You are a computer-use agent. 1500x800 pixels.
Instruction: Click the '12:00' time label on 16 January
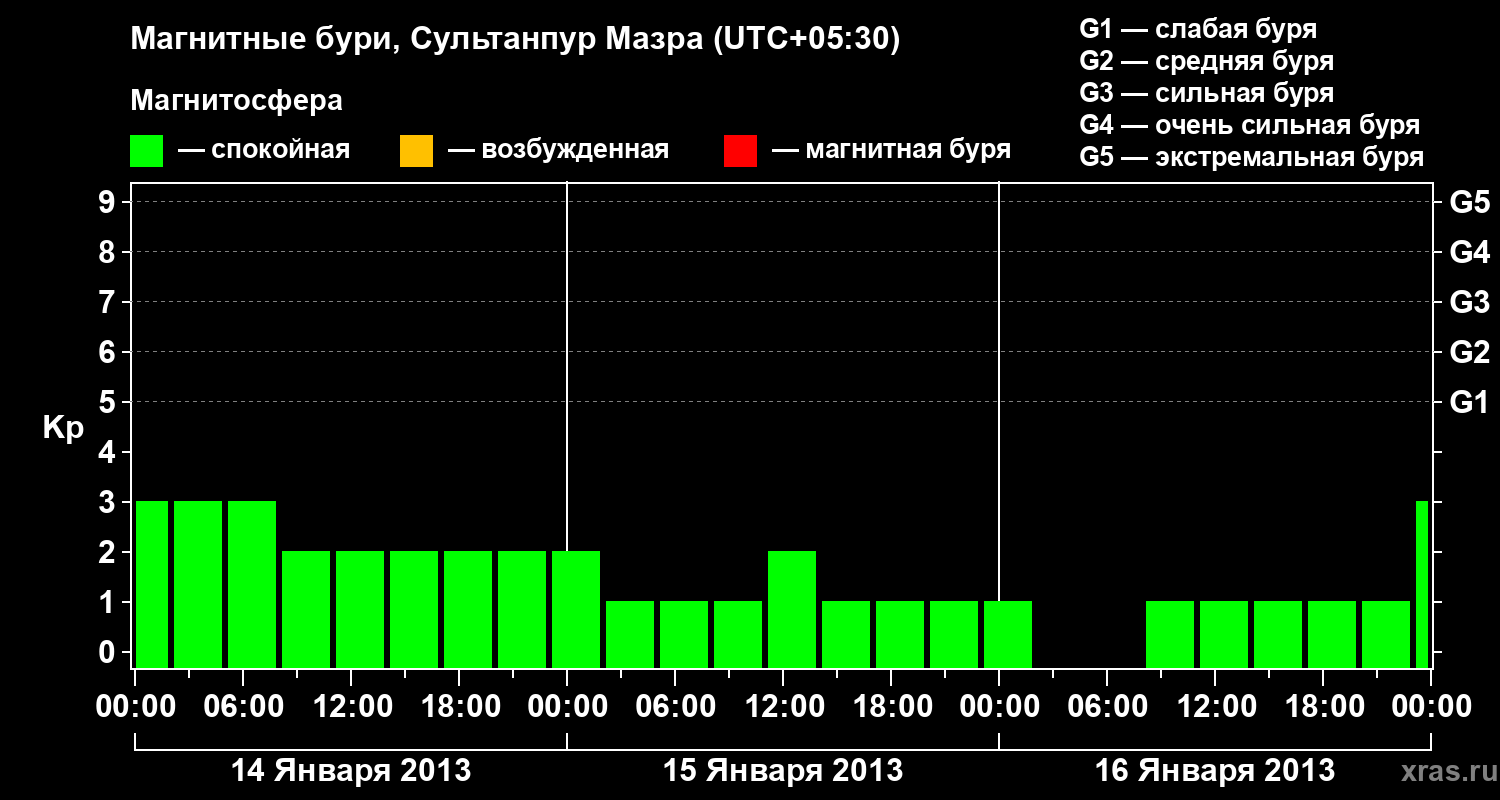tap(1215, 707)
